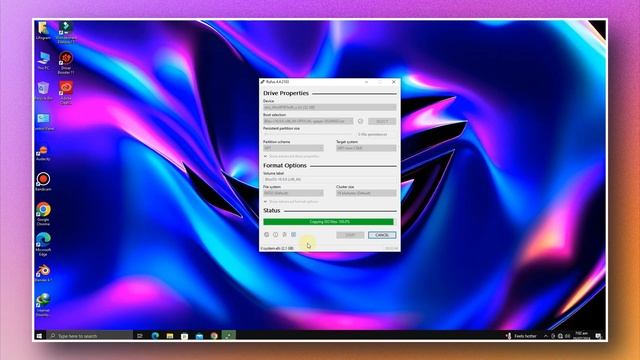This screenshot has width=640, height=360.
Task: Launch the Blender 3.1 desktop shortcut
Action: click(x=43, y=273)
